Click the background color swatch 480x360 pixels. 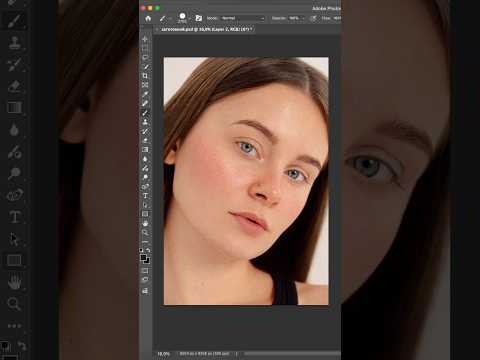pyautogui.click(x=147, y=261)
